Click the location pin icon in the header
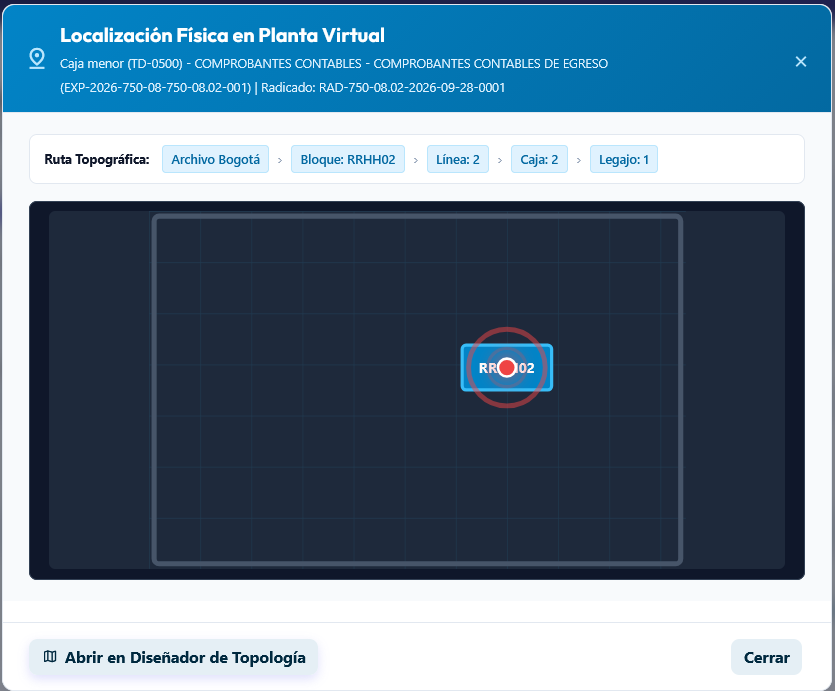This screenshot has width=835, height=691. [x=37, y=59]
